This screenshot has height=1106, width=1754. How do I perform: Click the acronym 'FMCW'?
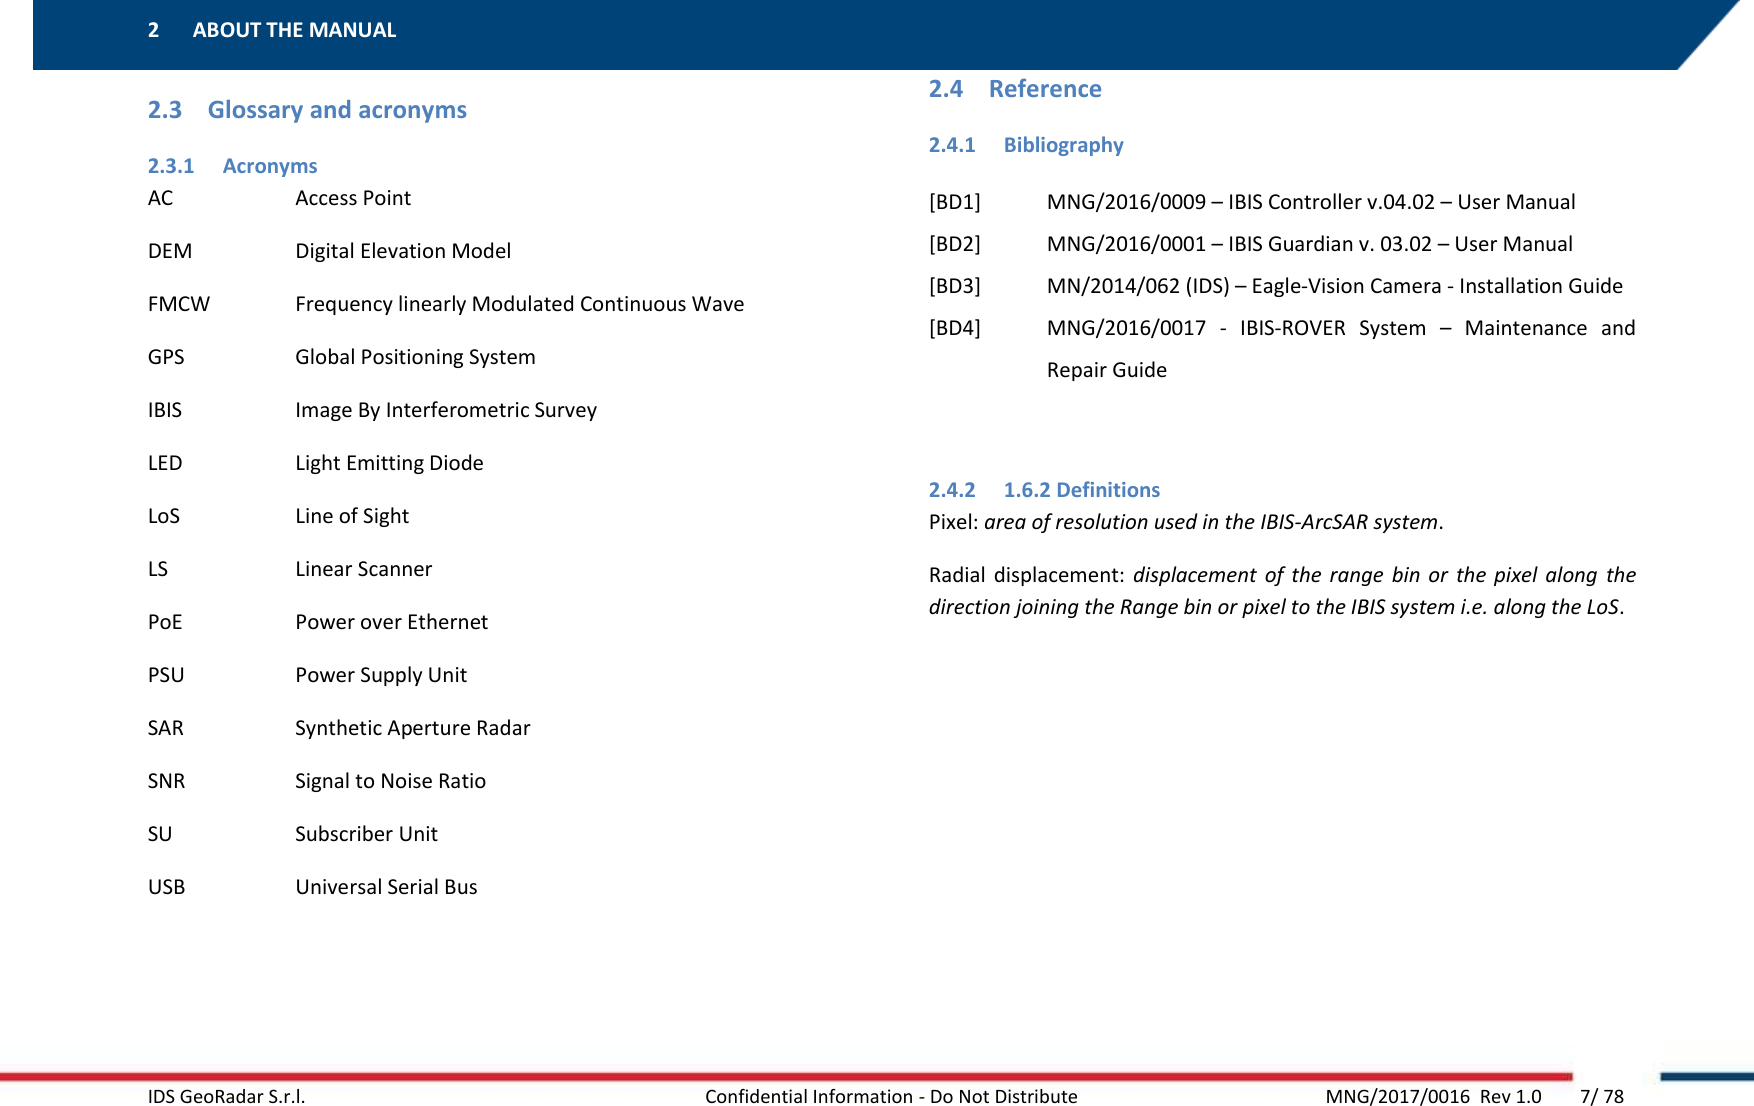pyautogui.click(x=179, y=304)
